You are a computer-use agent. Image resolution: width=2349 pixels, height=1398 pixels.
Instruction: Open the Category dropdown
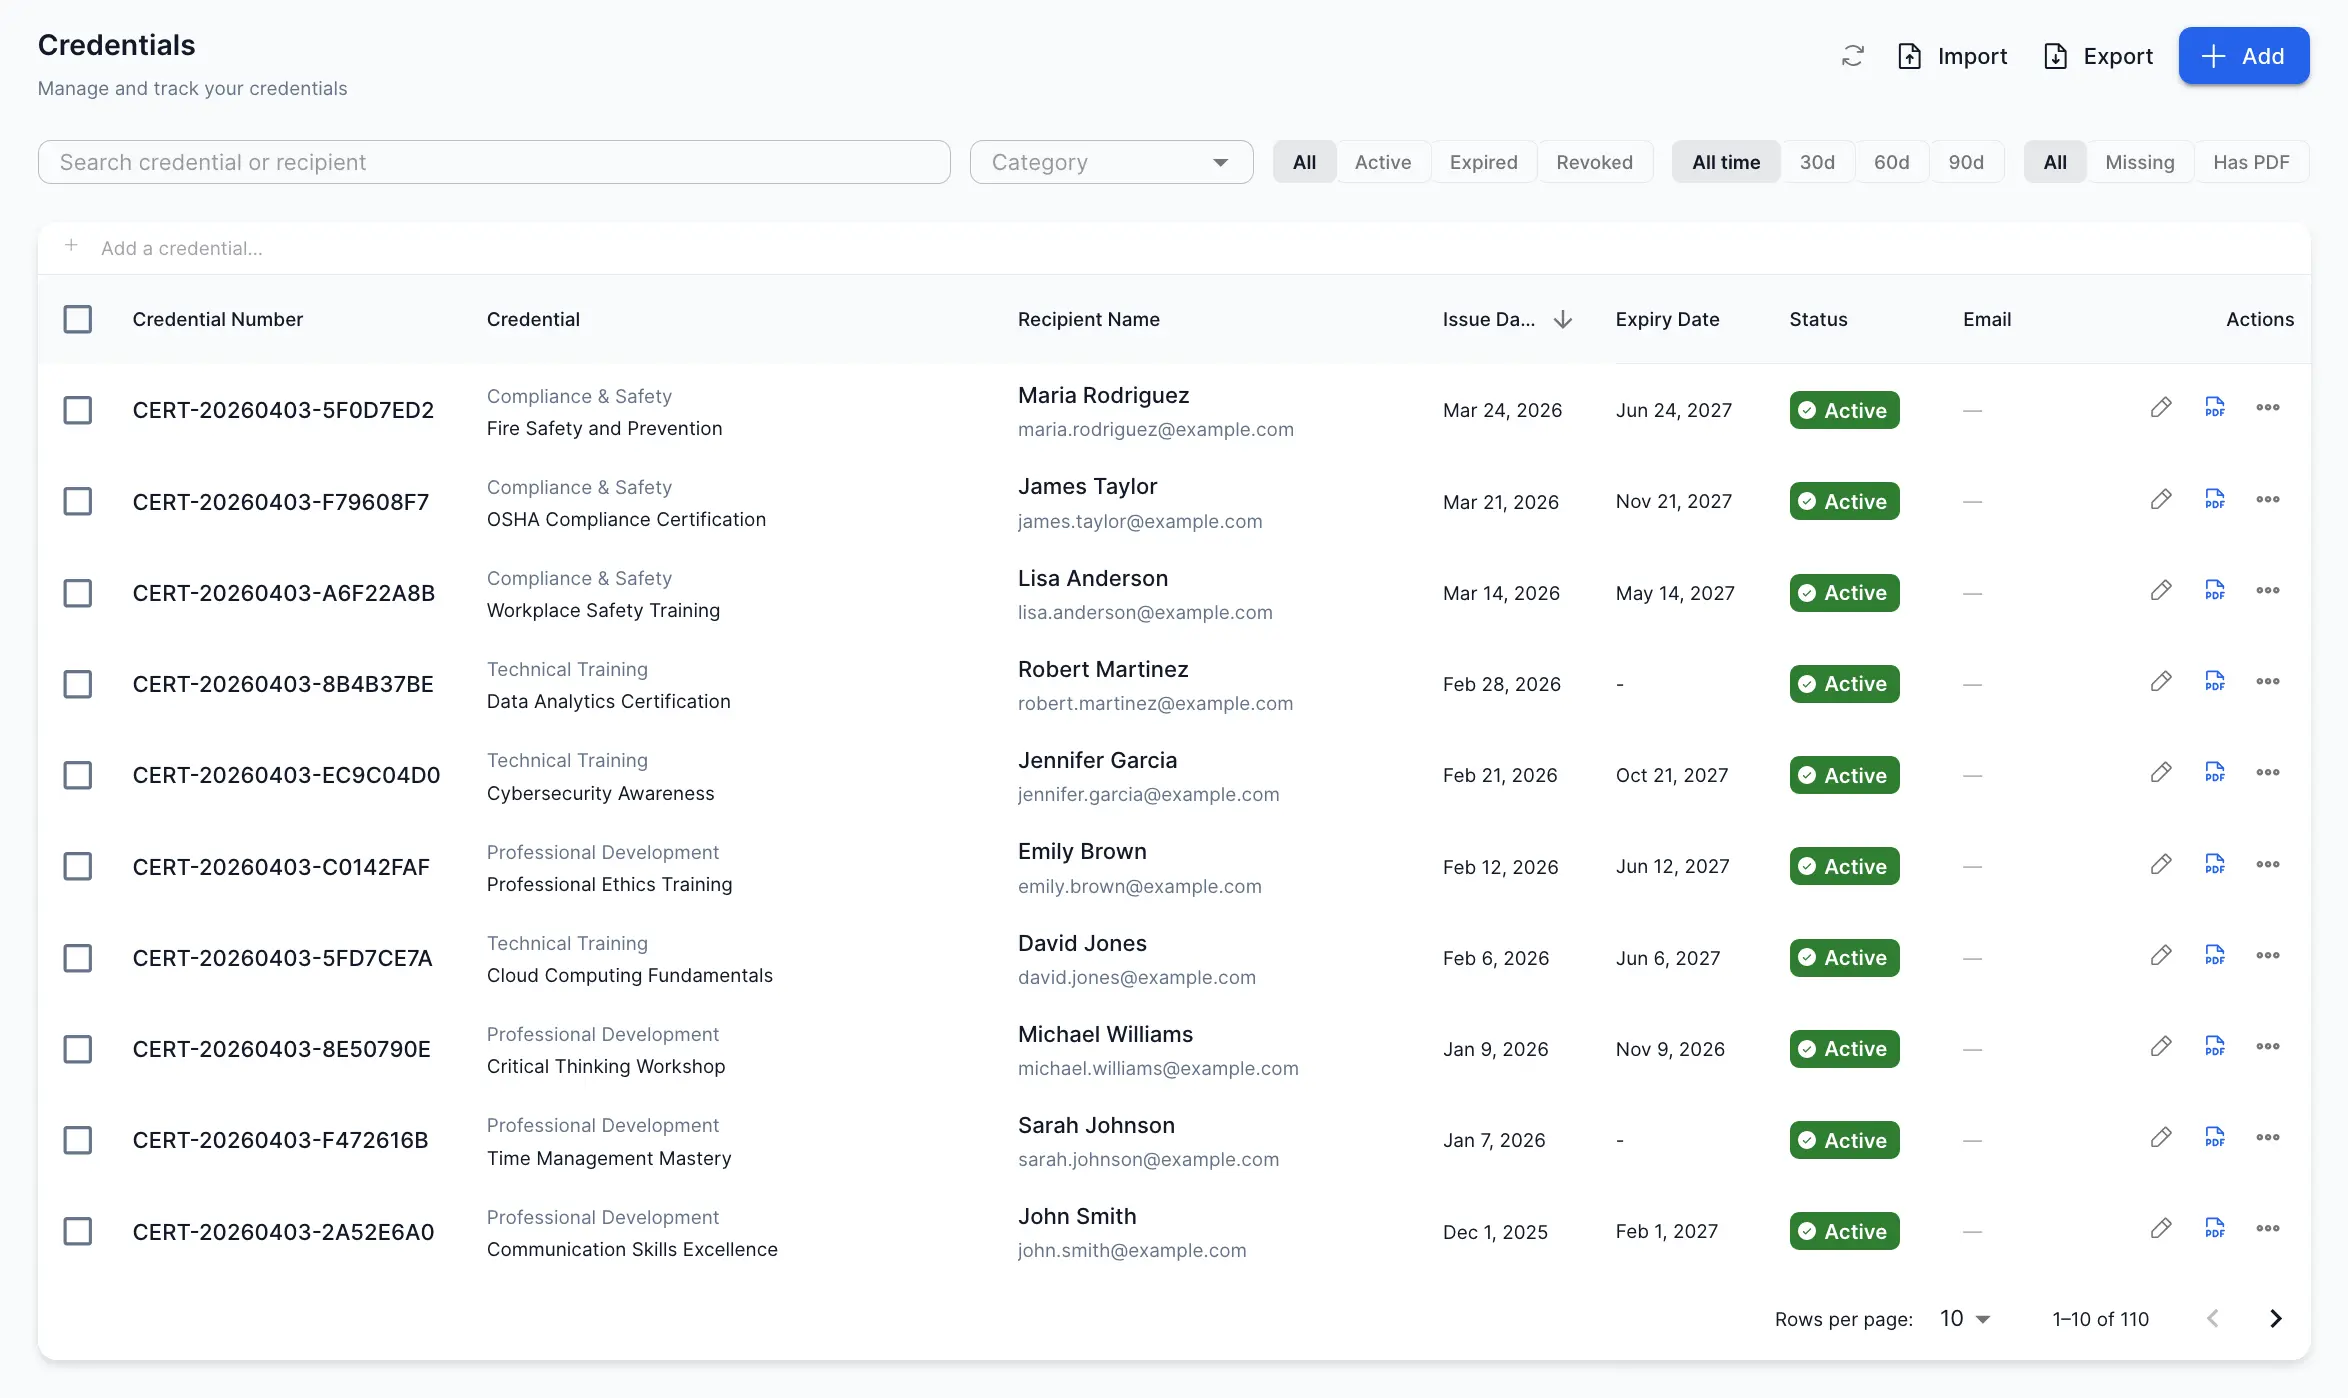pos(1111,161)
